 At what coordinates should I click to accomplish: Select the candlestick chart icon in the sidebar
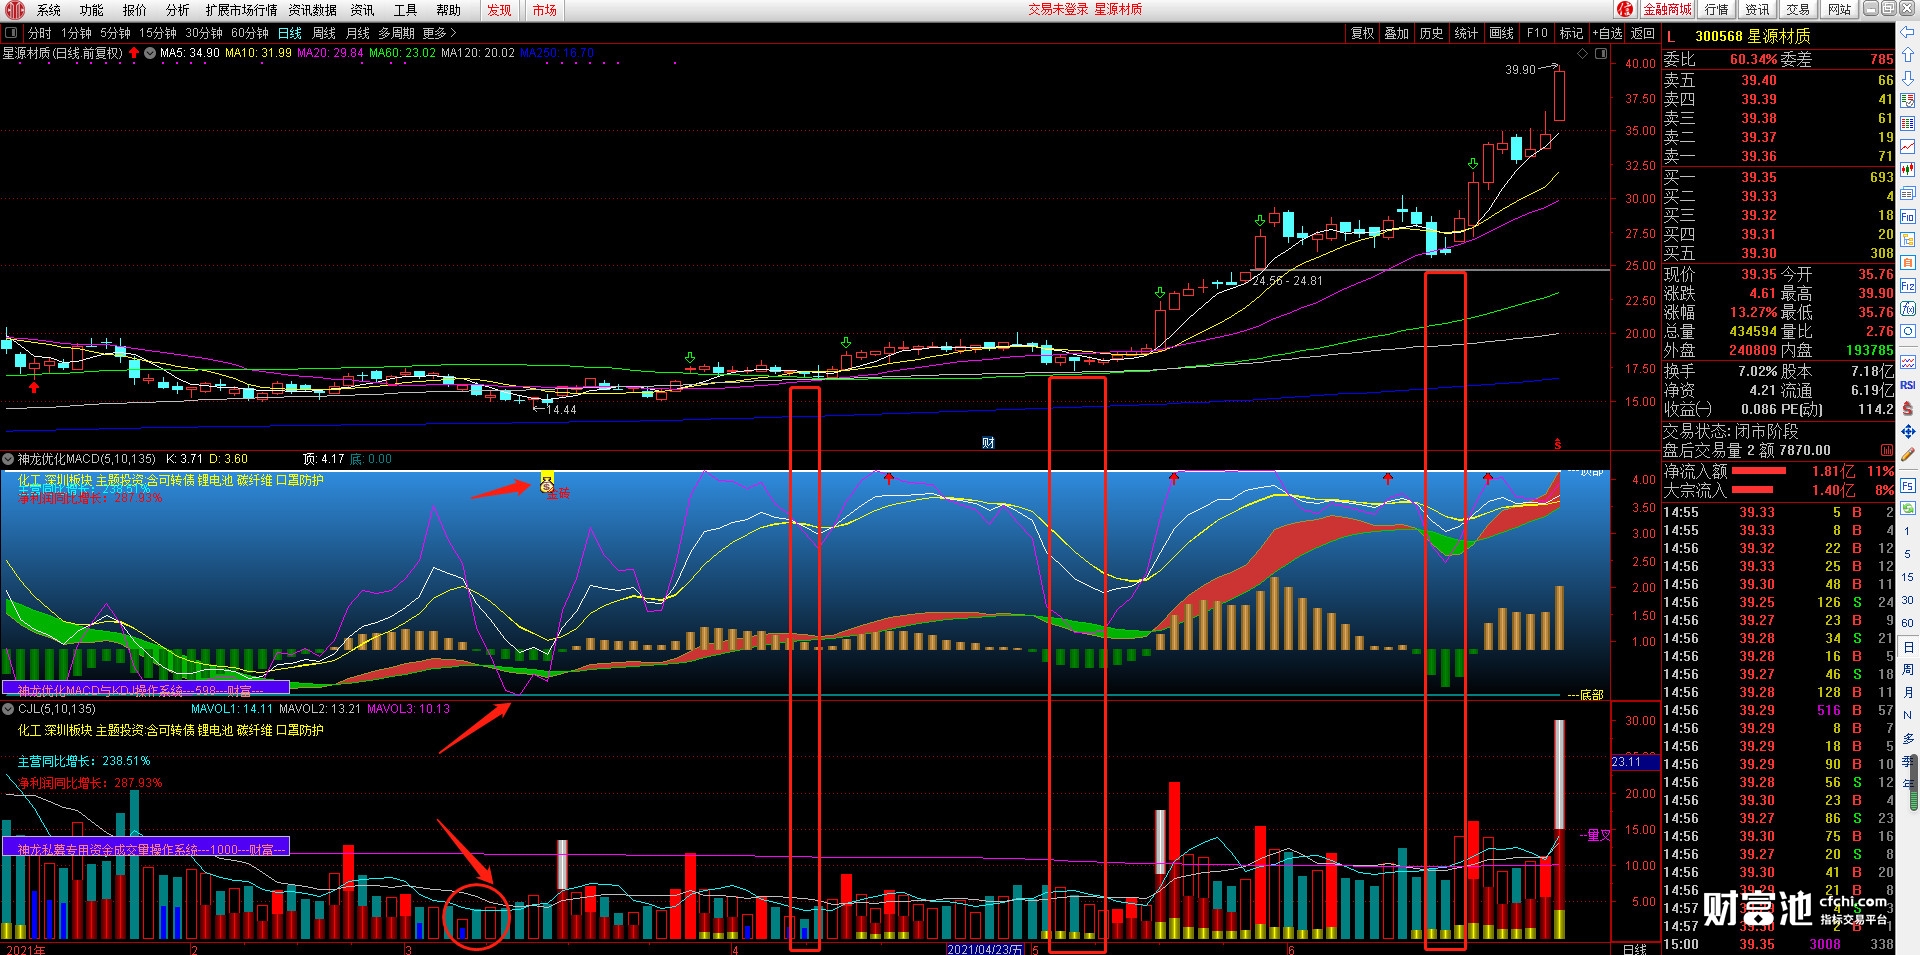pos(1908,170)
